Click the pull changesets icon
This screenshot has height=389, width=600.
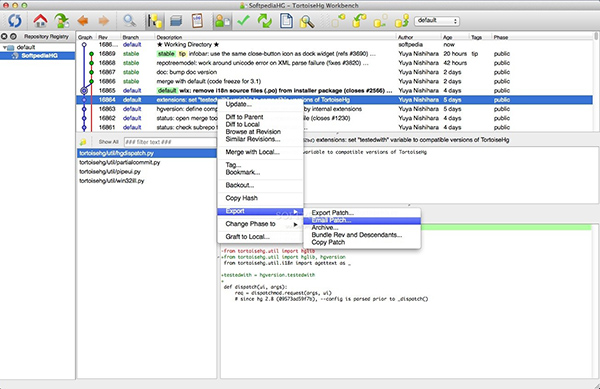point(359,21)
